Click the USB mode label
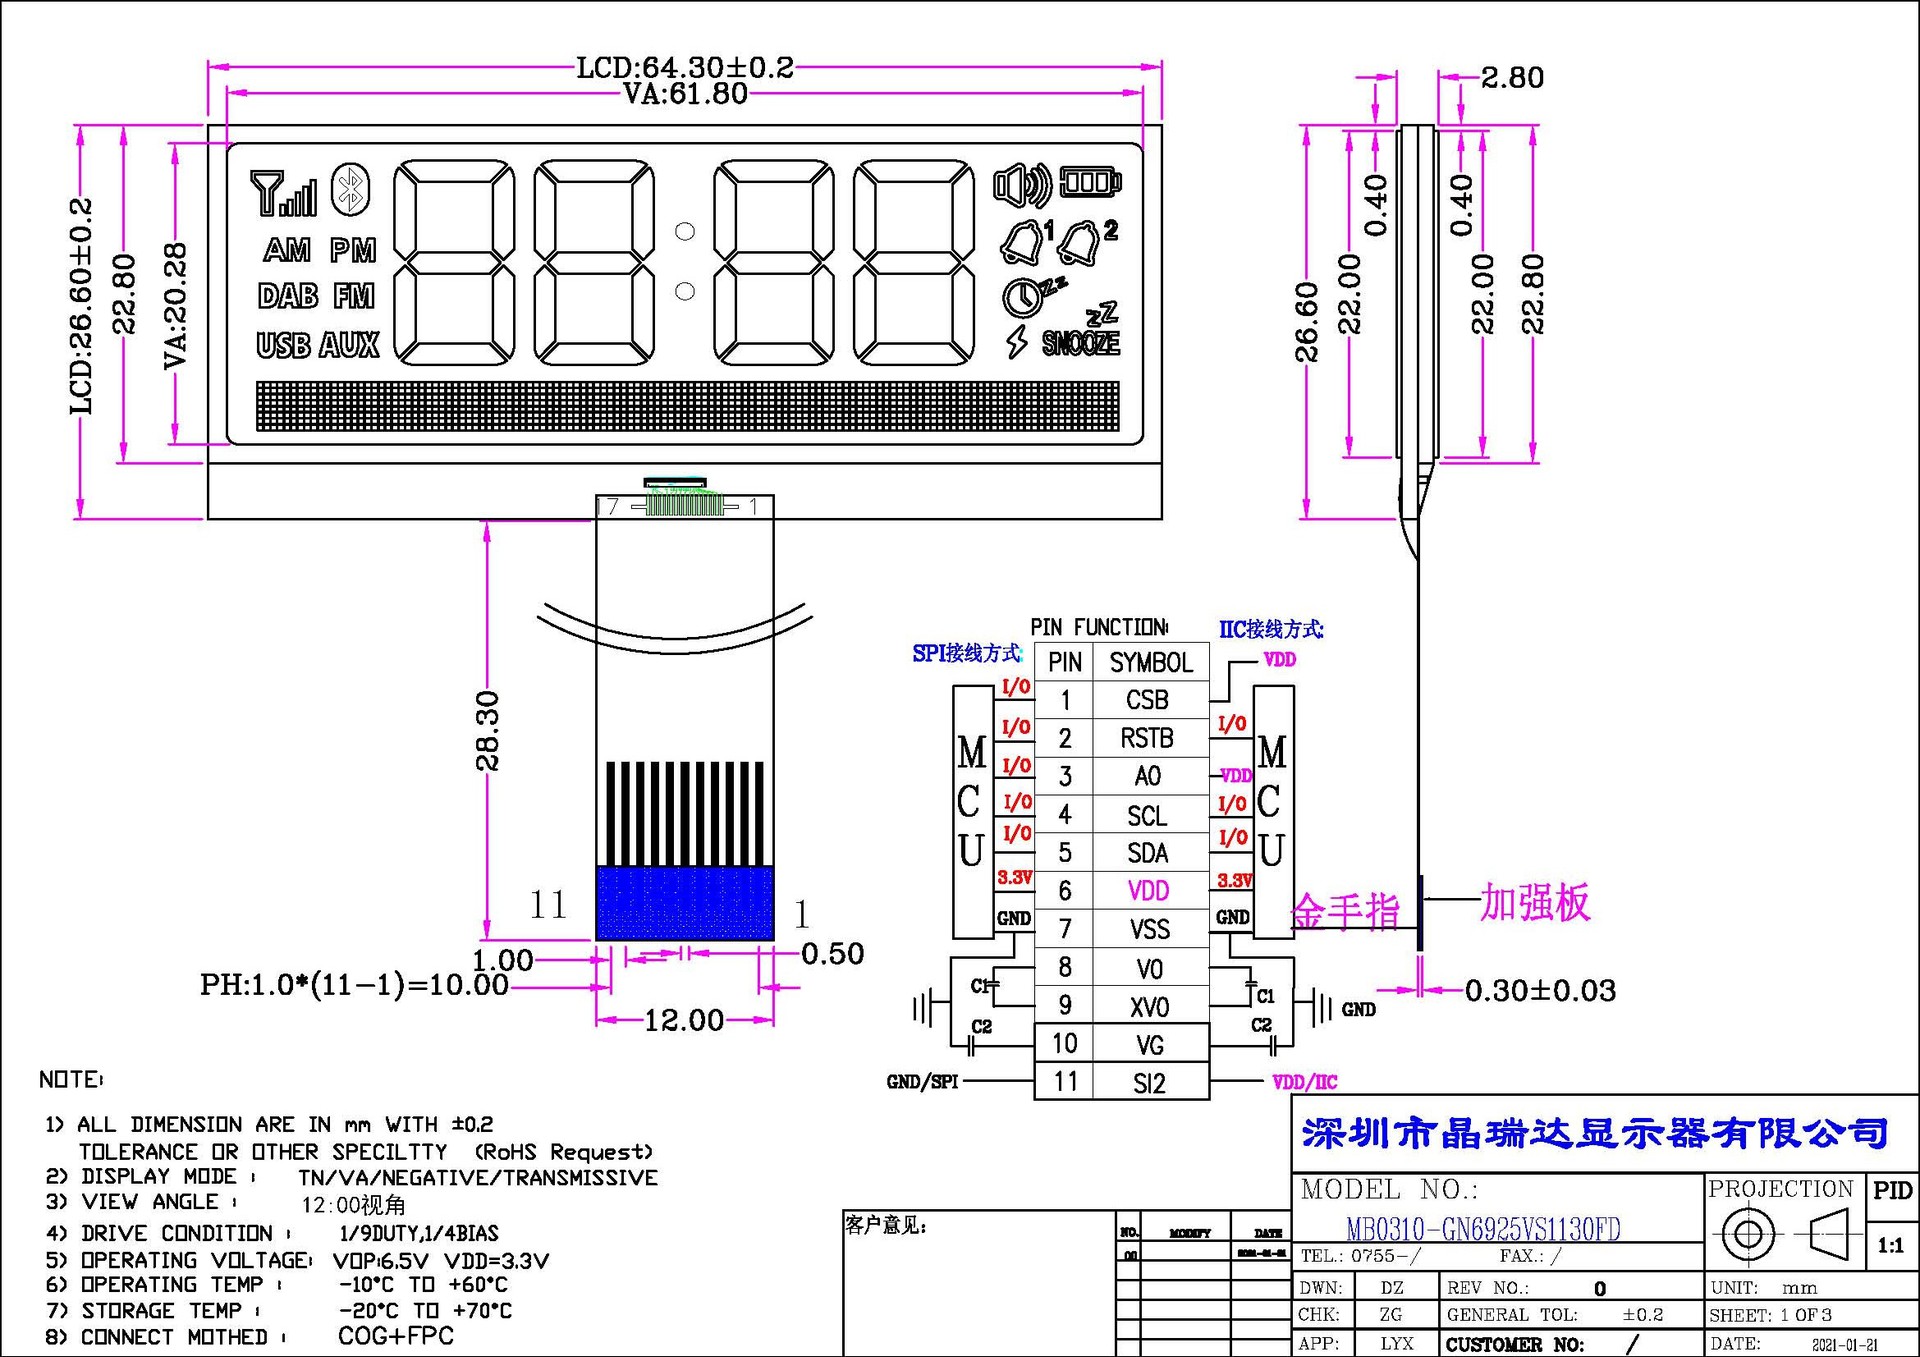The width and height of the screenshot is (1920, 1357). coord(283,345)
